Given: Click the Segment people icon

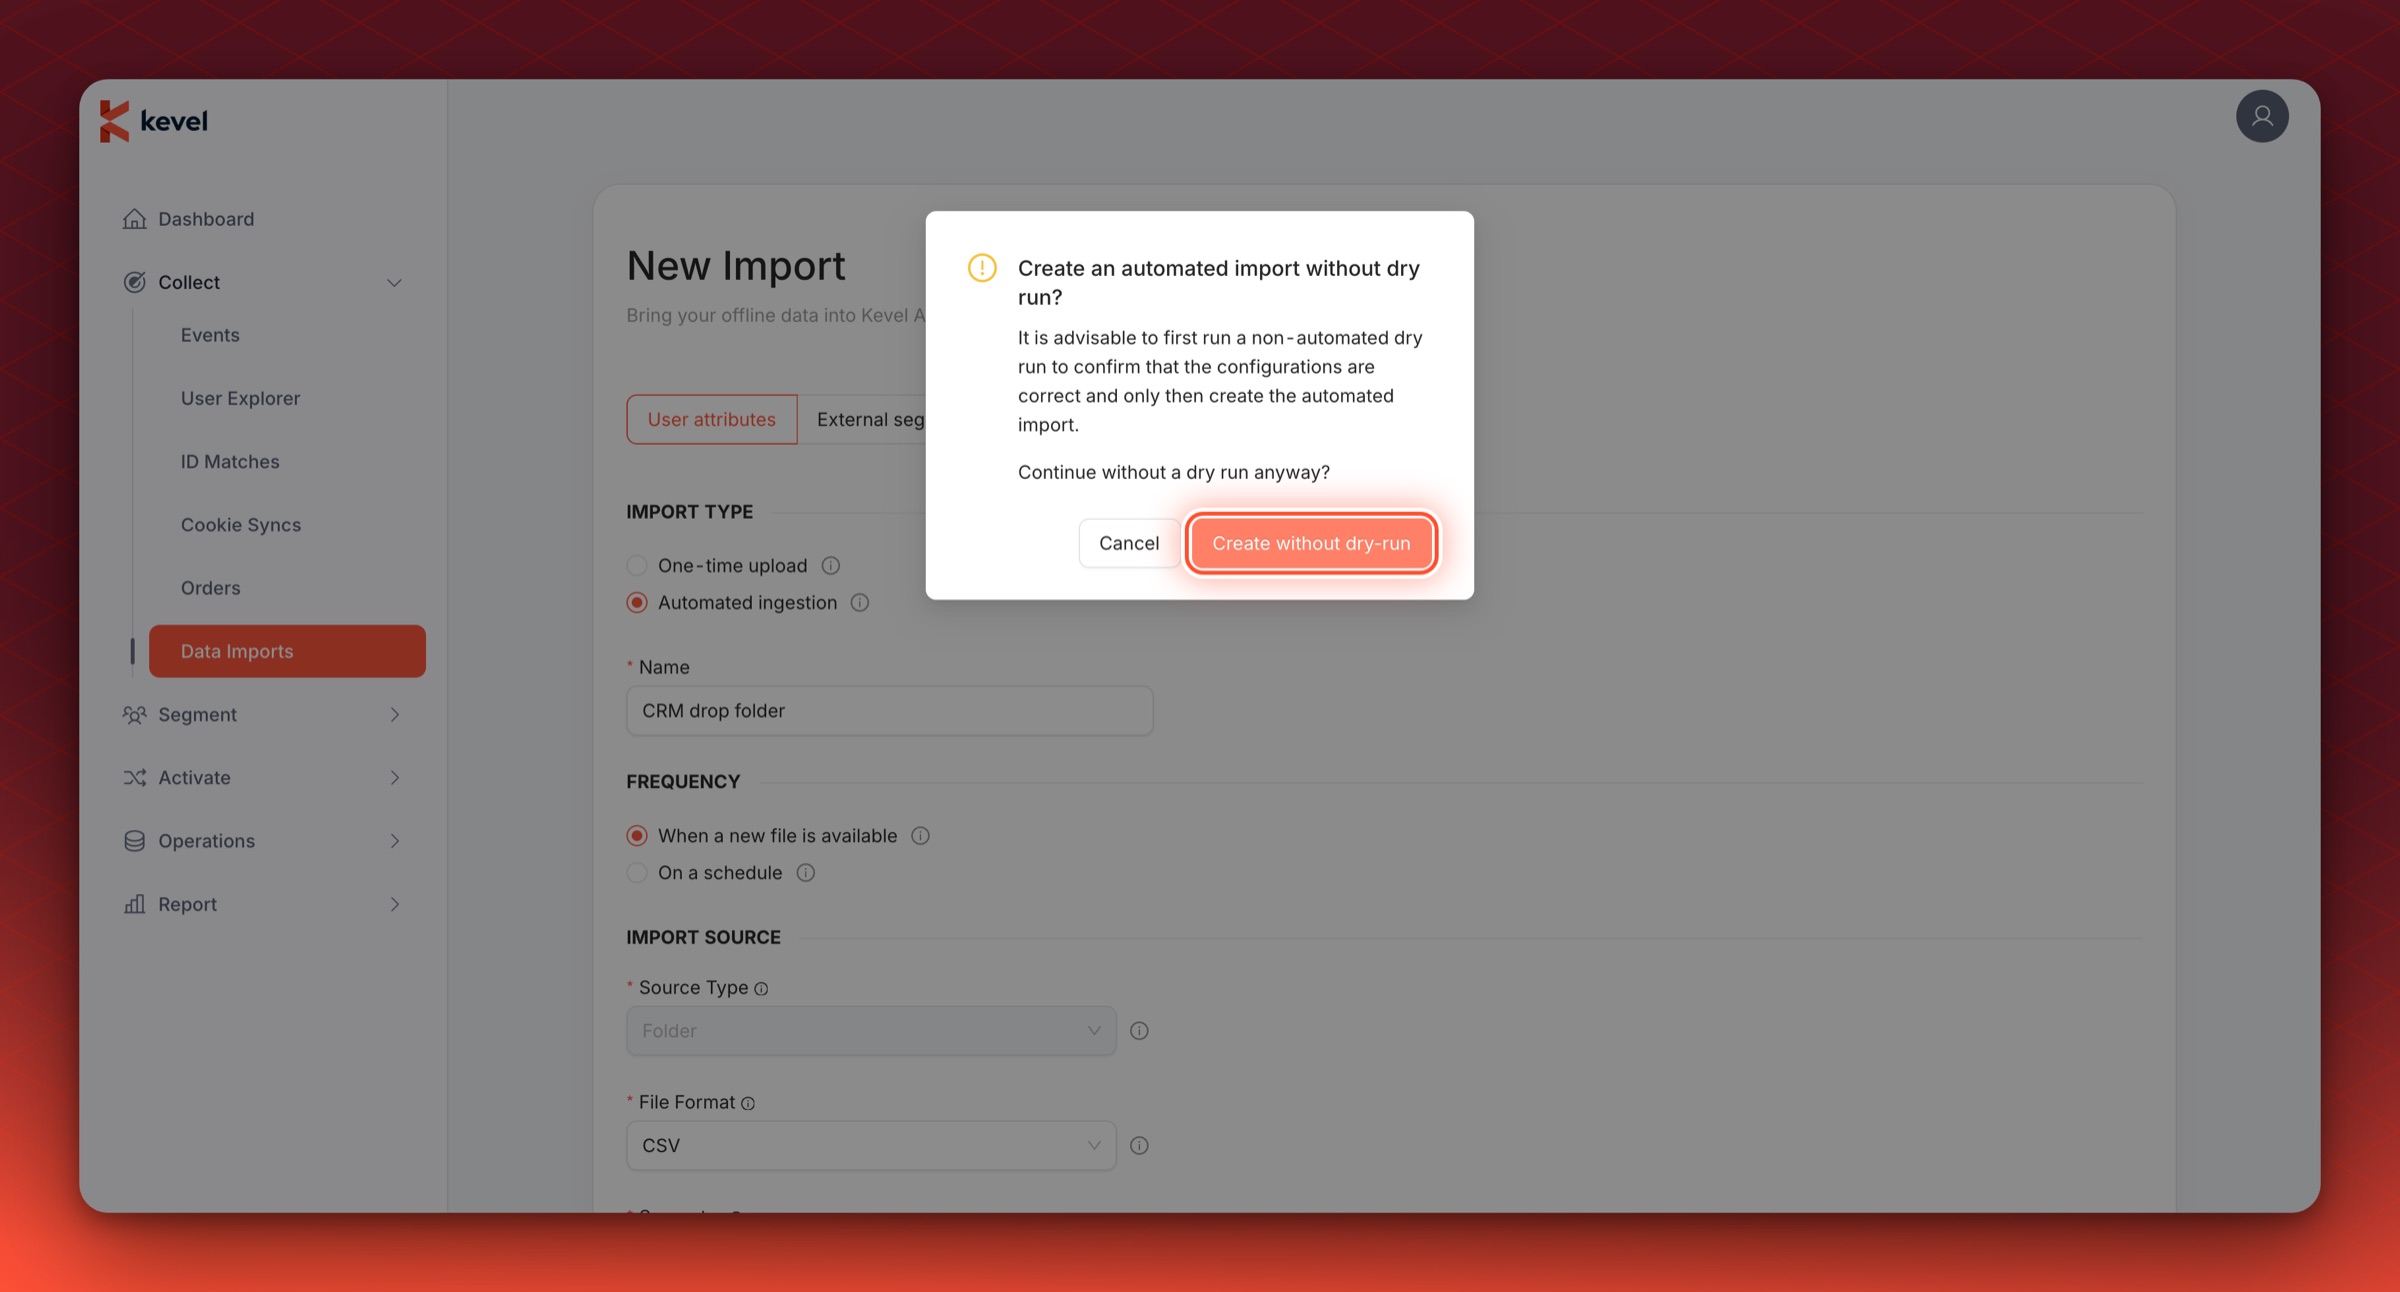Looking at the screenshot, I should tap(134, 715).
